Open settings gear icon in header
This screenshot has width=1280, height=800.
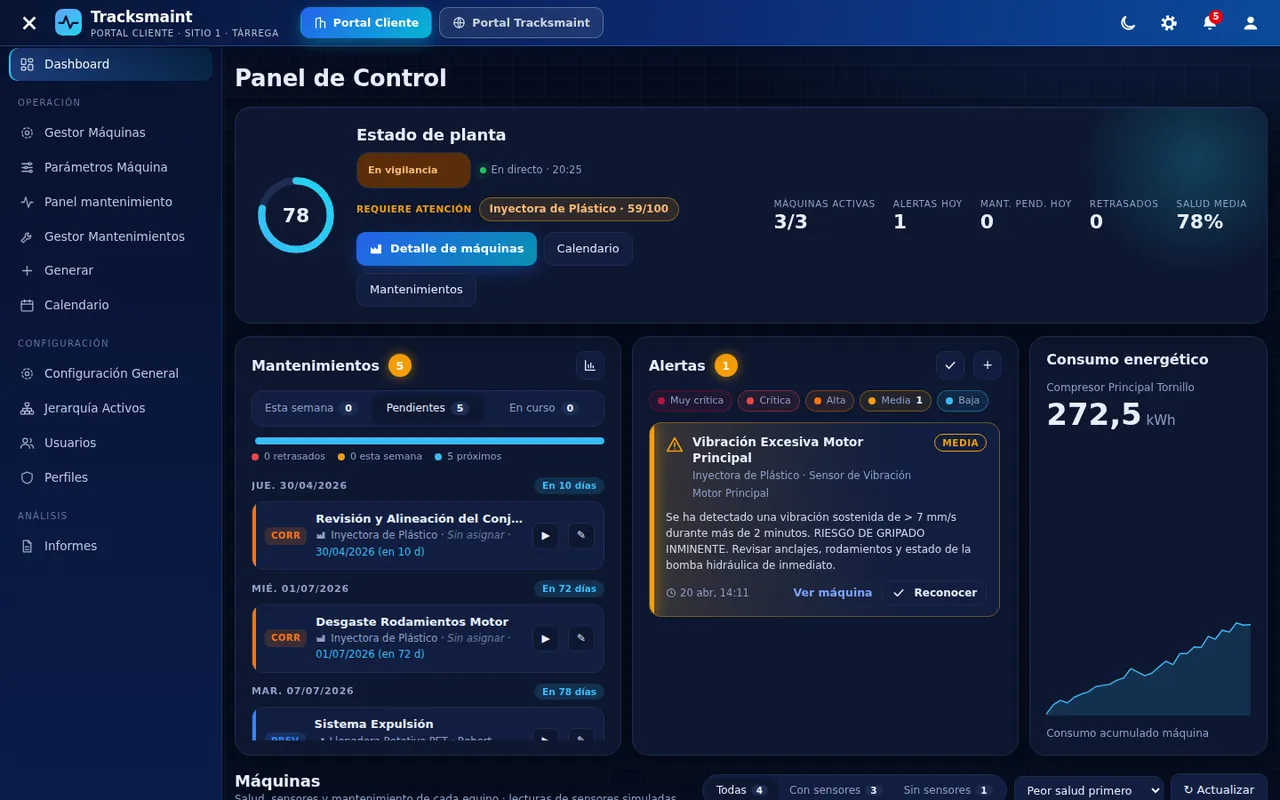1169,23
